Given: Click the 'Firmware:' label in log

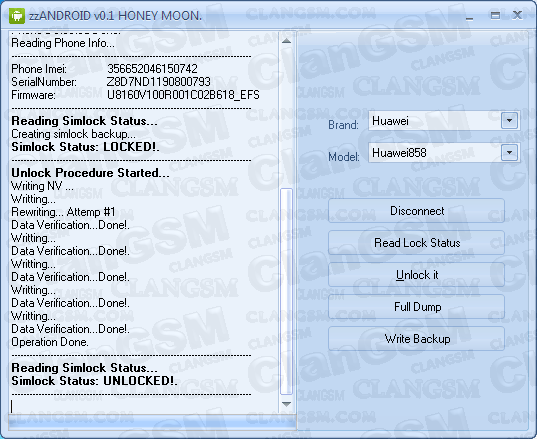Looking at the screenshot, I should point(34,95).
